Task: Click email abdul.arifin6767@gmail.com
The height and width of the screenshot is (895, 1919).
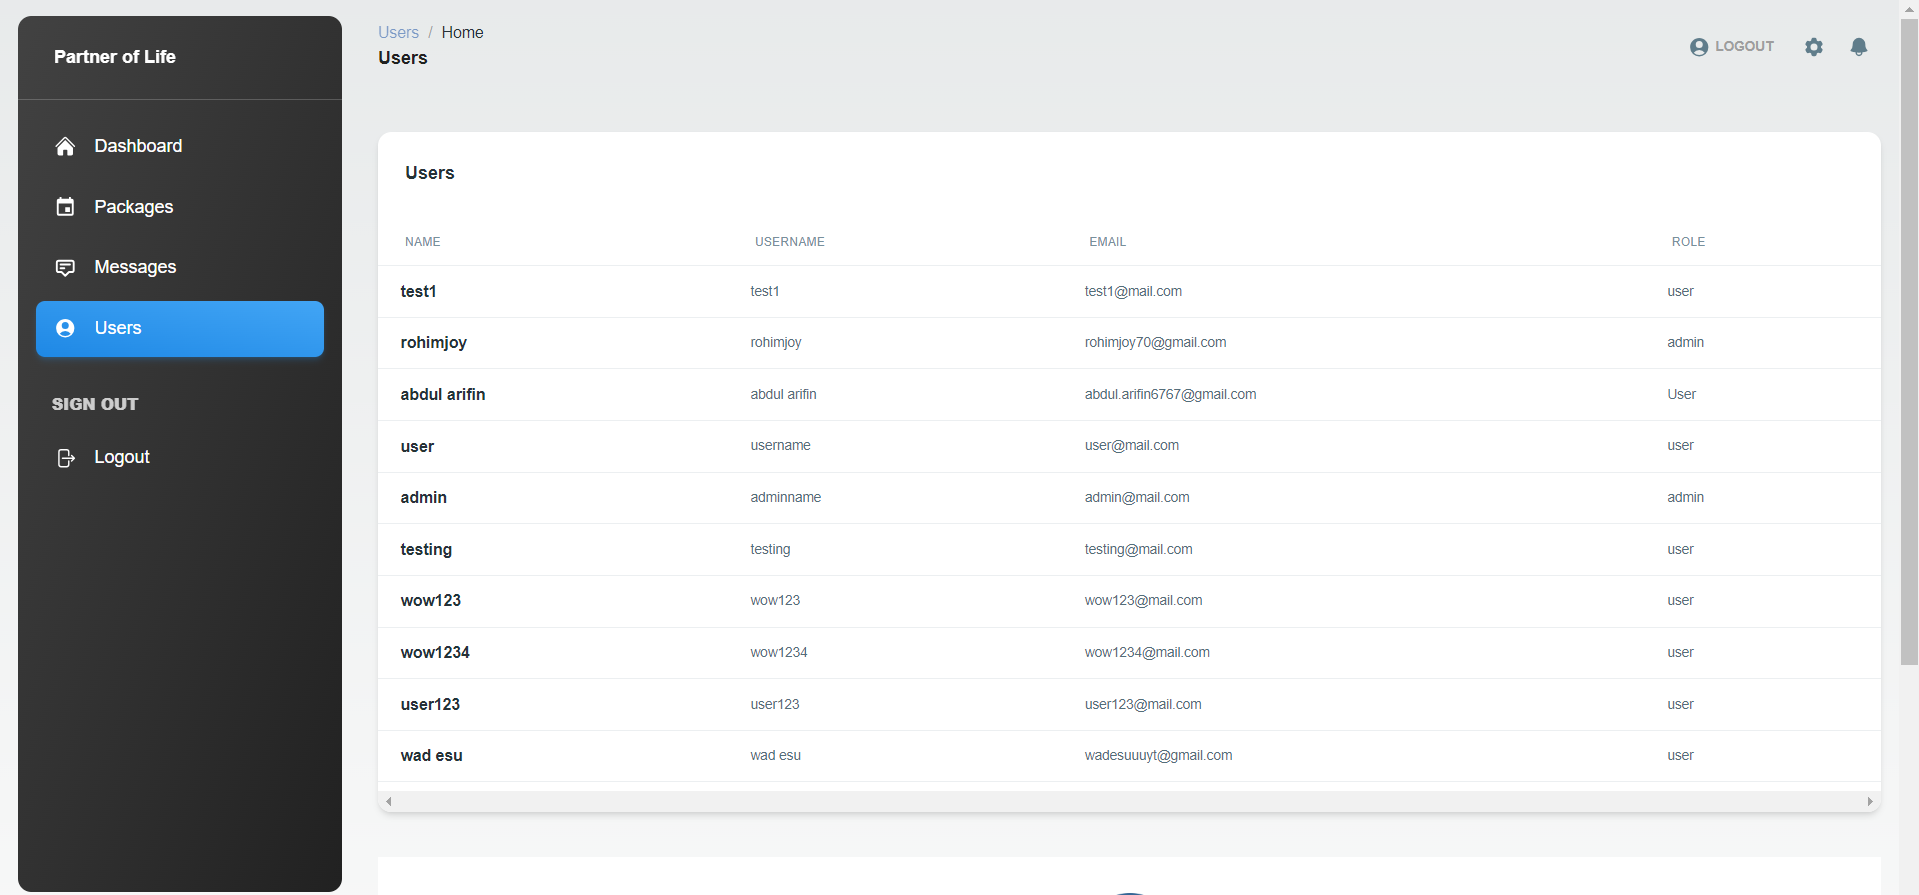Action: coord(1170,394)
